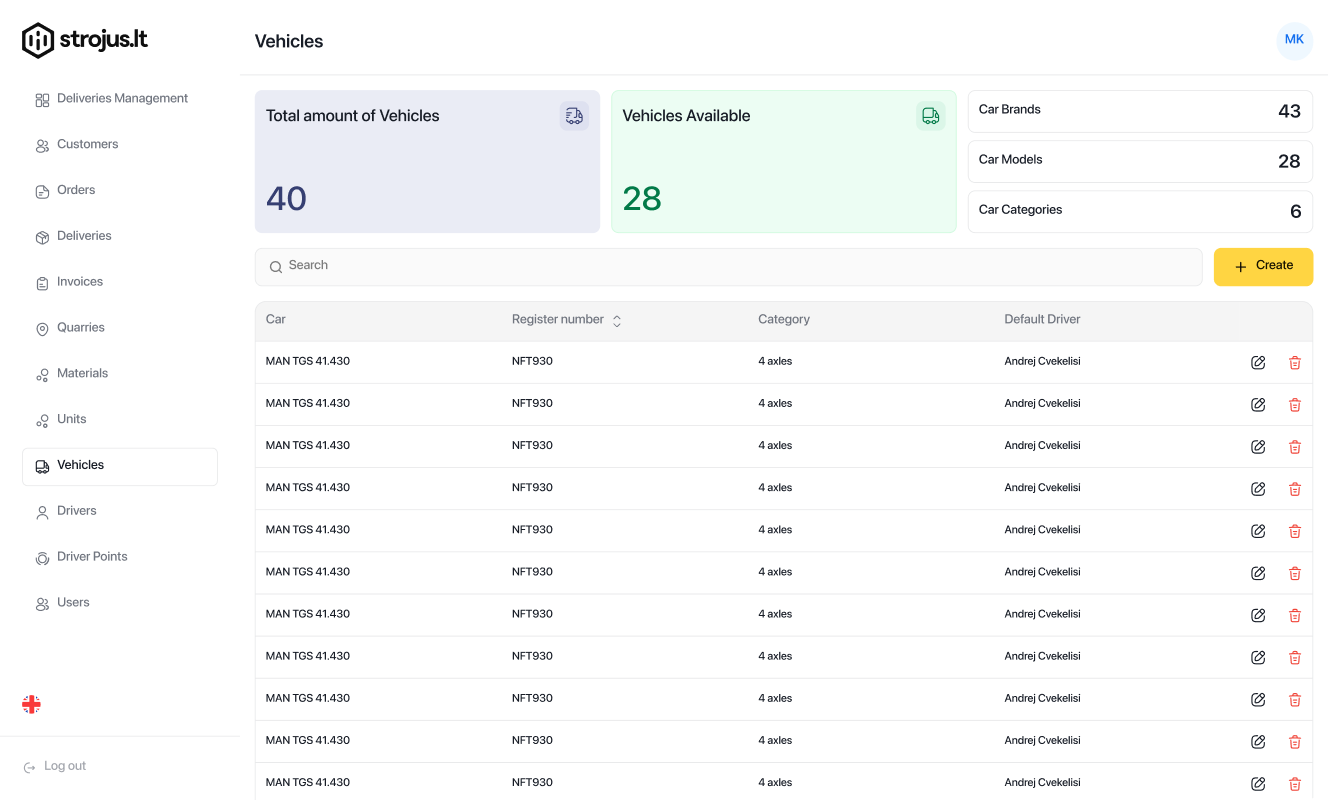
Task: Click the magnifier icon in search bar
Action: [276, 267]
